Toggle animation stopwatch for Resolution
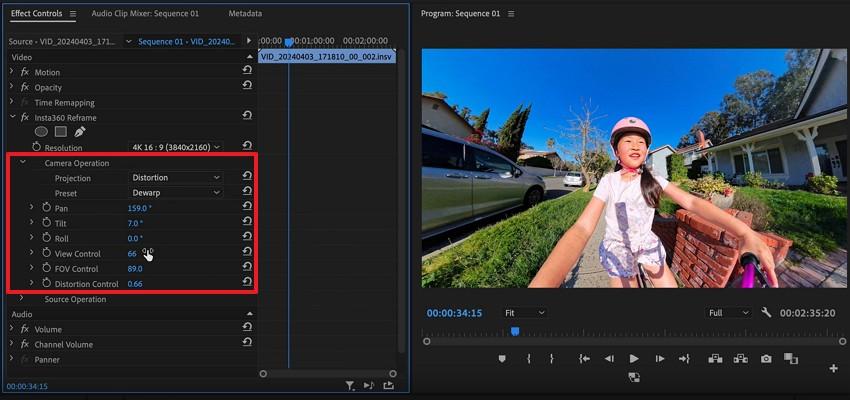The height and width of the screenshot is (400, 850). [37, 147]
